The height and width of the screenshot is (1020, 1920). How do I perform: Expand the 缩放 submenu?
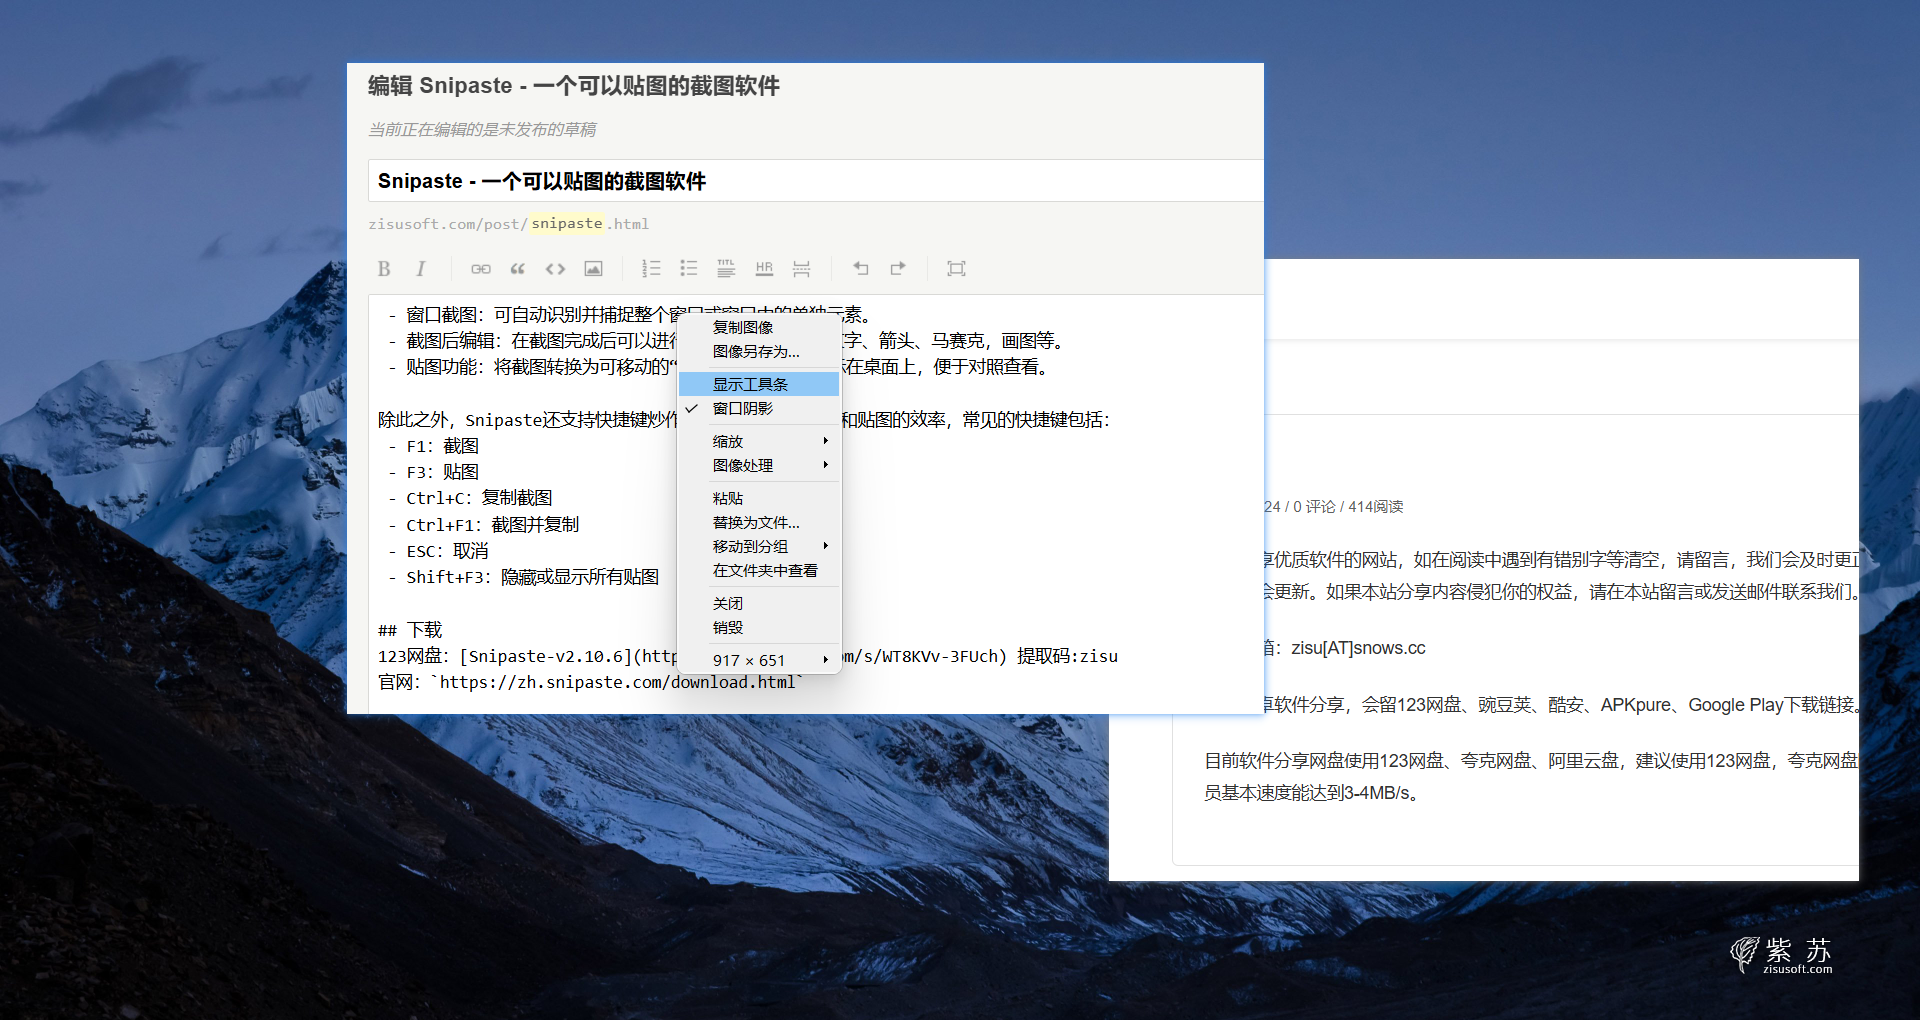[x=759, y=441]
